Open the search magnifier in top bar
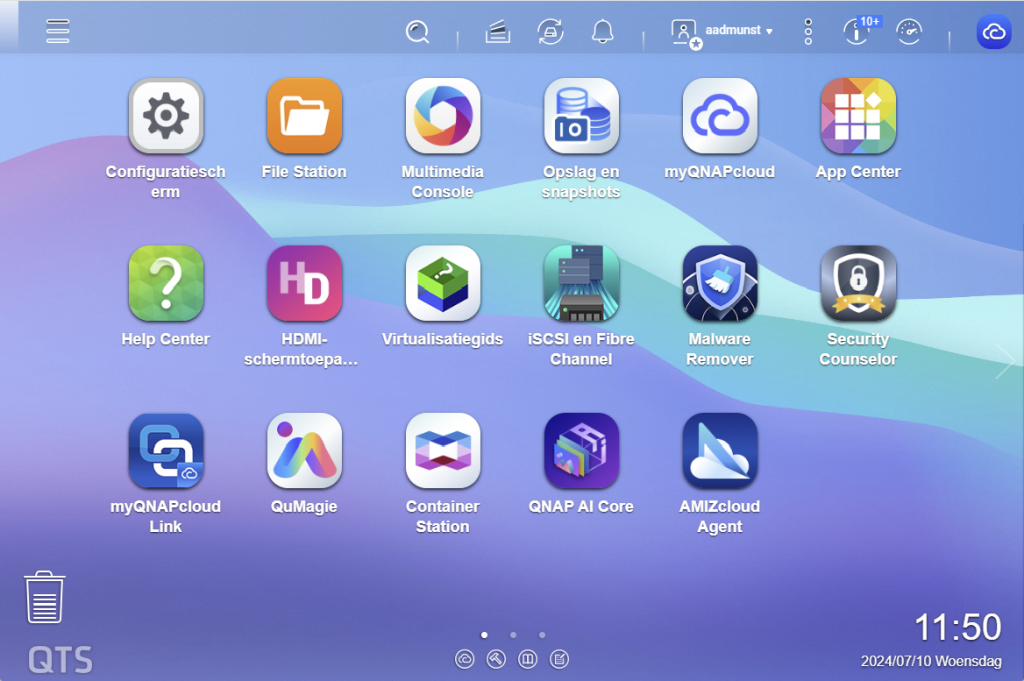The width and height of the screenshot is (1024, 681). click(x=417, y=31)
